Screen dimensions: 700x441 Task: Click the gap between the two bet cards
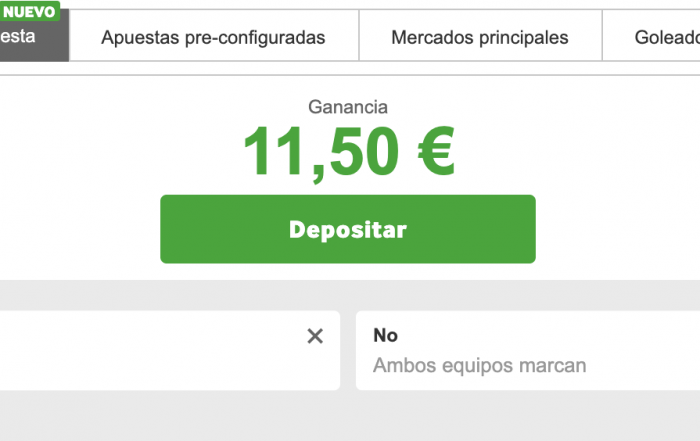(x=348, y=350)
